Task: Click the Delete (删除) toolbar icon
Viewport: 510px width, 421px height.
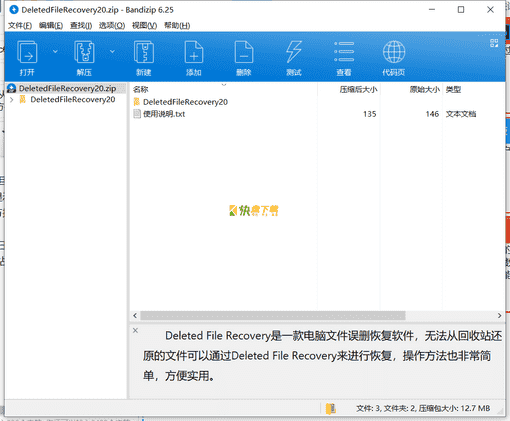Action: point(244,52)
